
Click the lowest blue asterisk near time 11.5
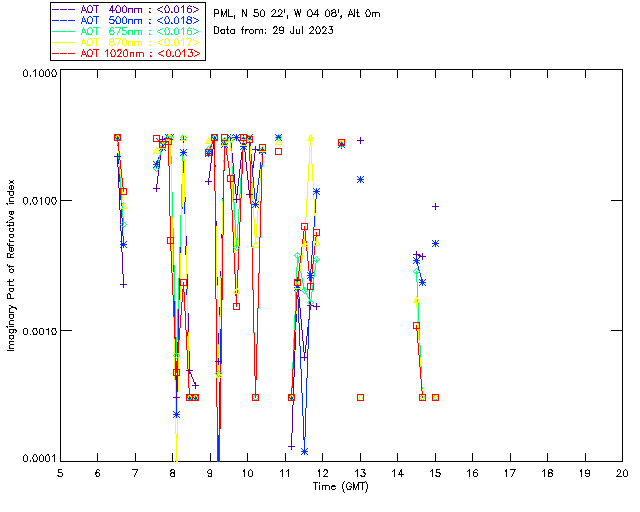tap(304, 452)
